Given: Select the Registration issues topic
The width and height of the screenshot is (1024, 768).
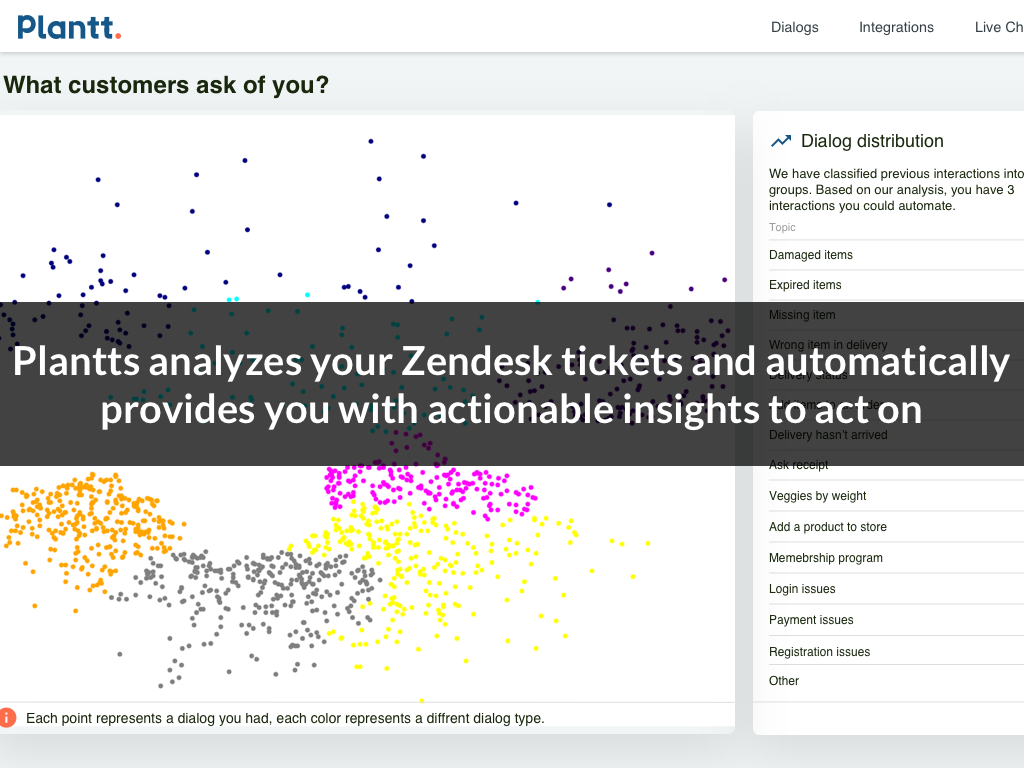Looking at the screenshot, I should (819, 652).
